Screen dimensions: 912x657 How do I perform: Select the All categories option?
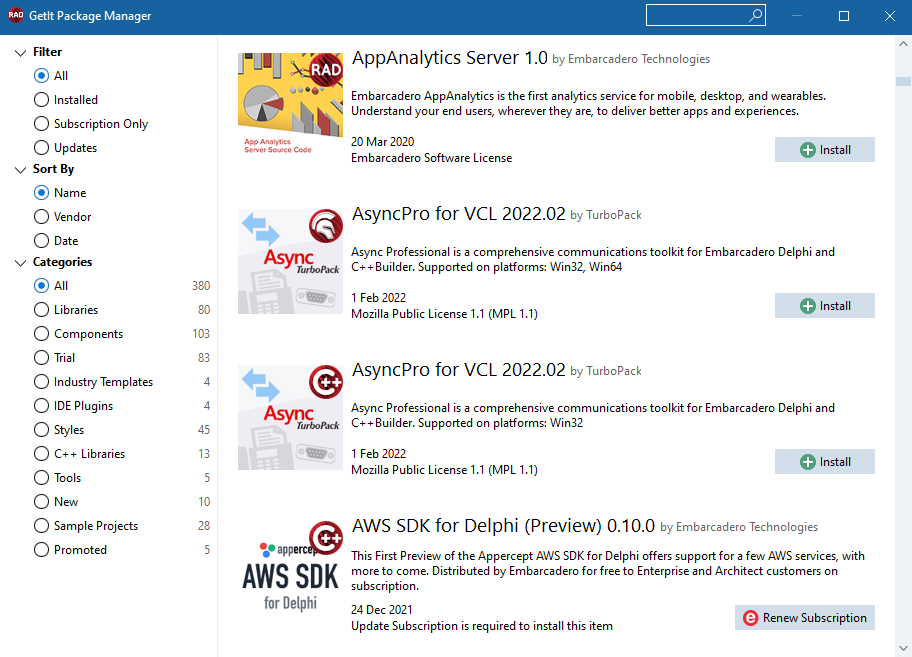(x=41, y=285)
